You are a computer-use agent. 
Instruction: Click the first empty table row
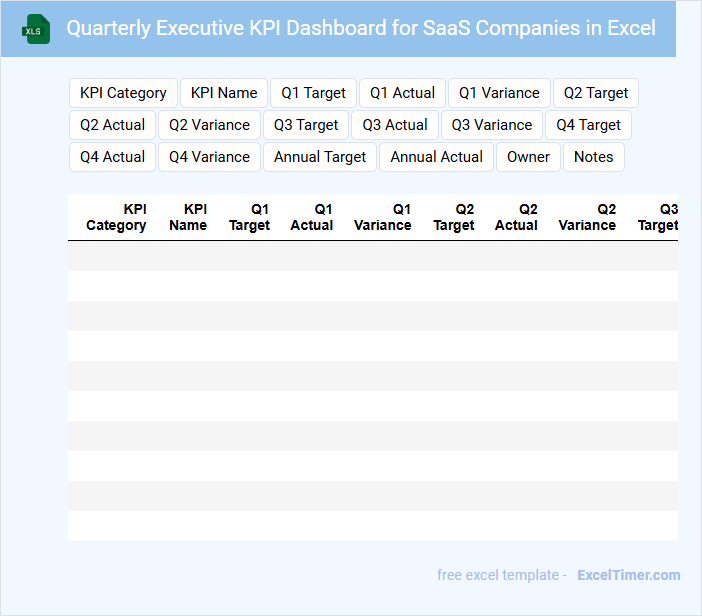tap(372, 256)
